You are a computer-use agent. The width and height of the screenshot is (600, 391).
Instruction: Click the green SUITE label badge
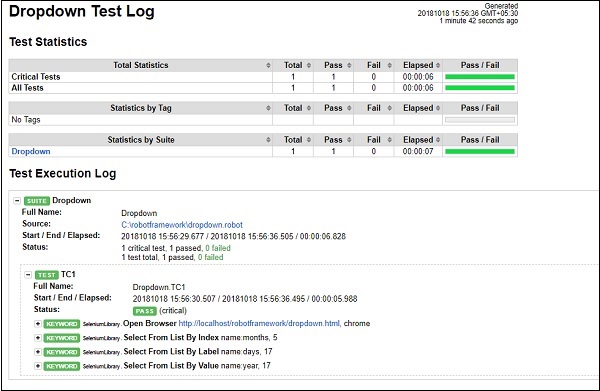[x=37, y=201]
